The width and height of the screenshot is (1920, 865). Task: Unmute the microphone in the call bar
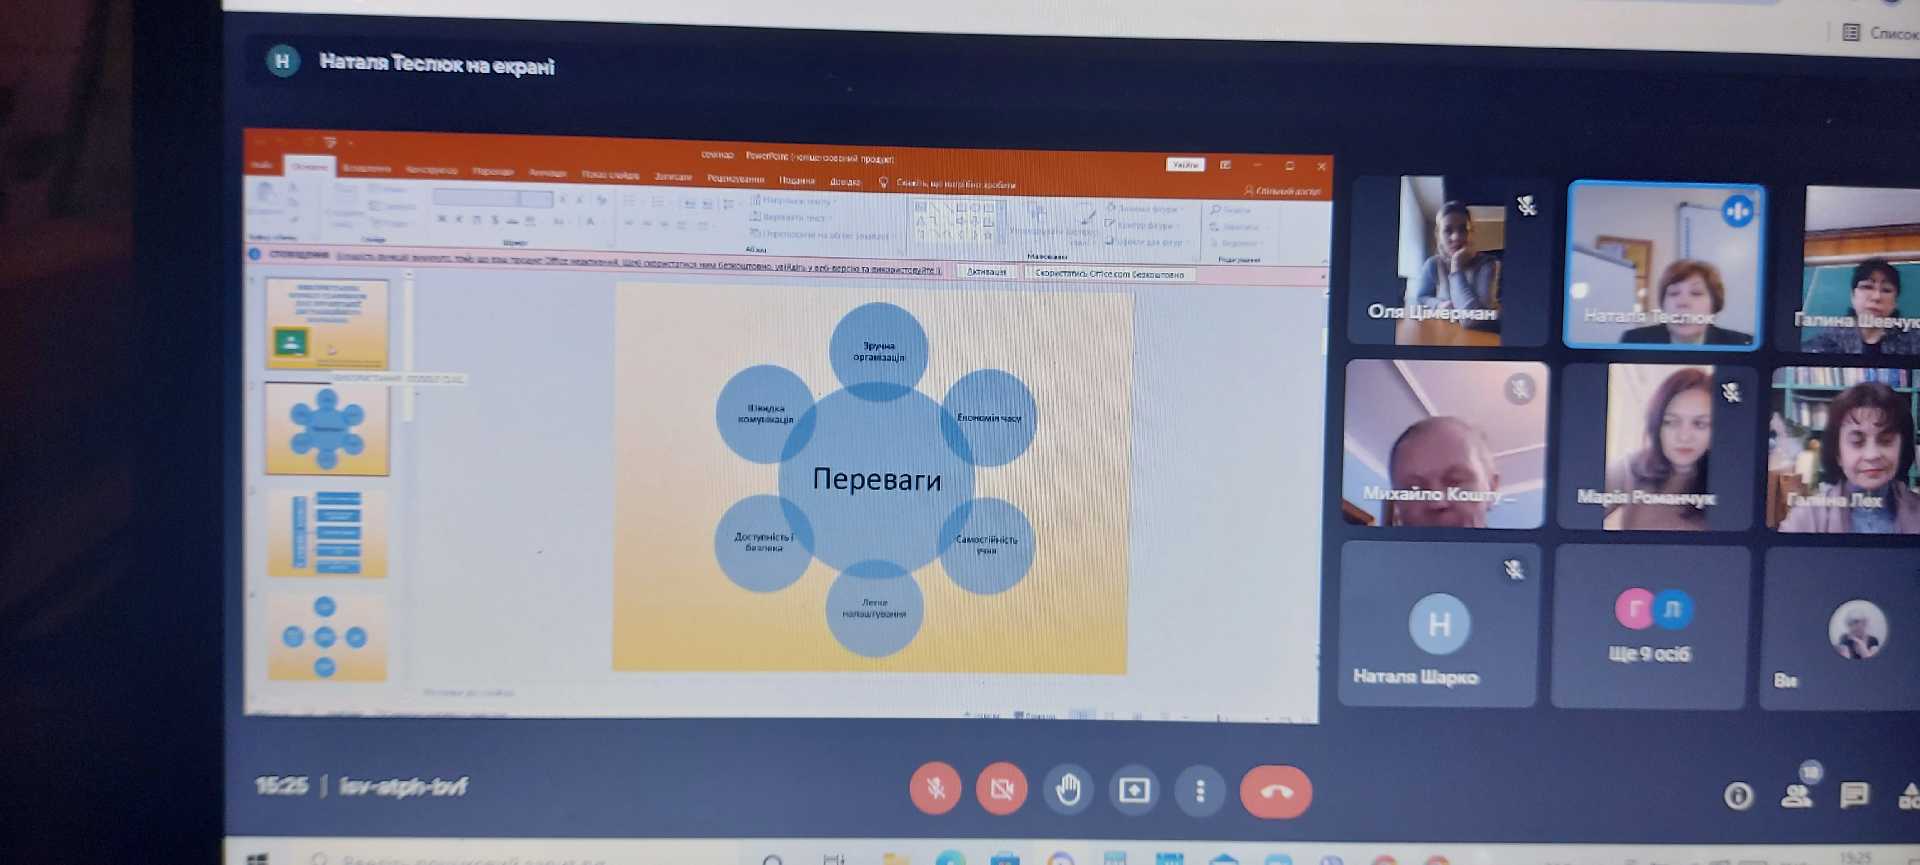935,789
